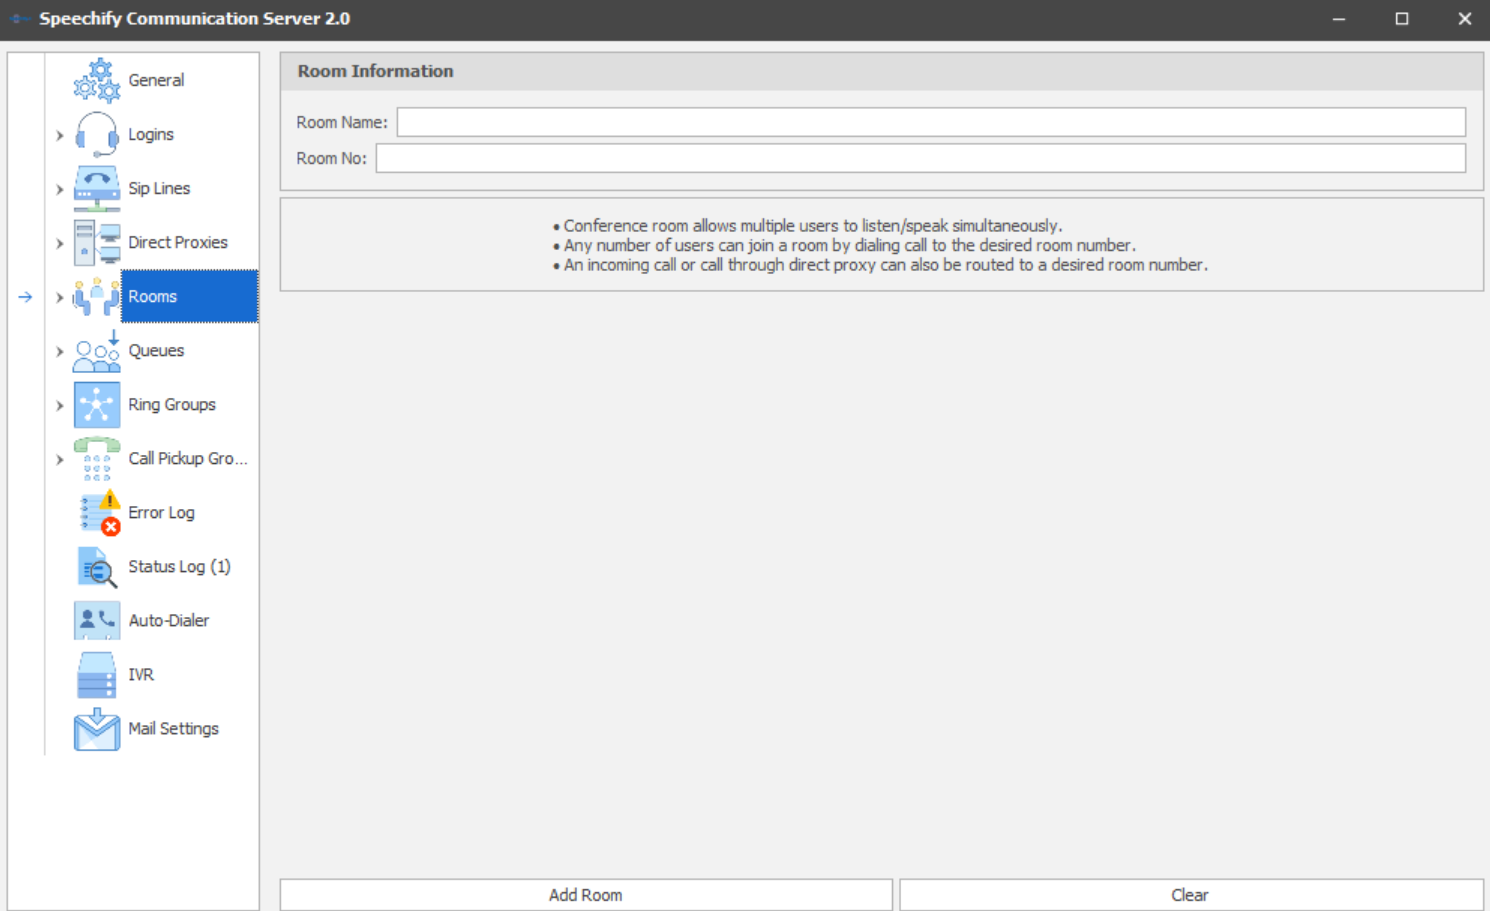The height and width of the screenshot is (911, 1490).
Task: Open the IVR section
Action: click(x=141, y=674)
